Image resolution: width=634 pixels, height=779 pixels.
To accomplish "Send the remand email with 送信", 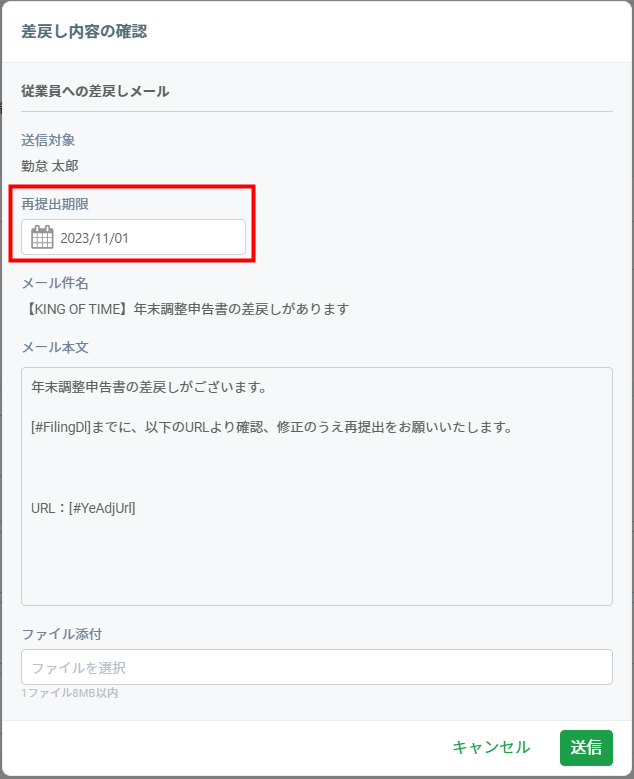I will point(586,747).
